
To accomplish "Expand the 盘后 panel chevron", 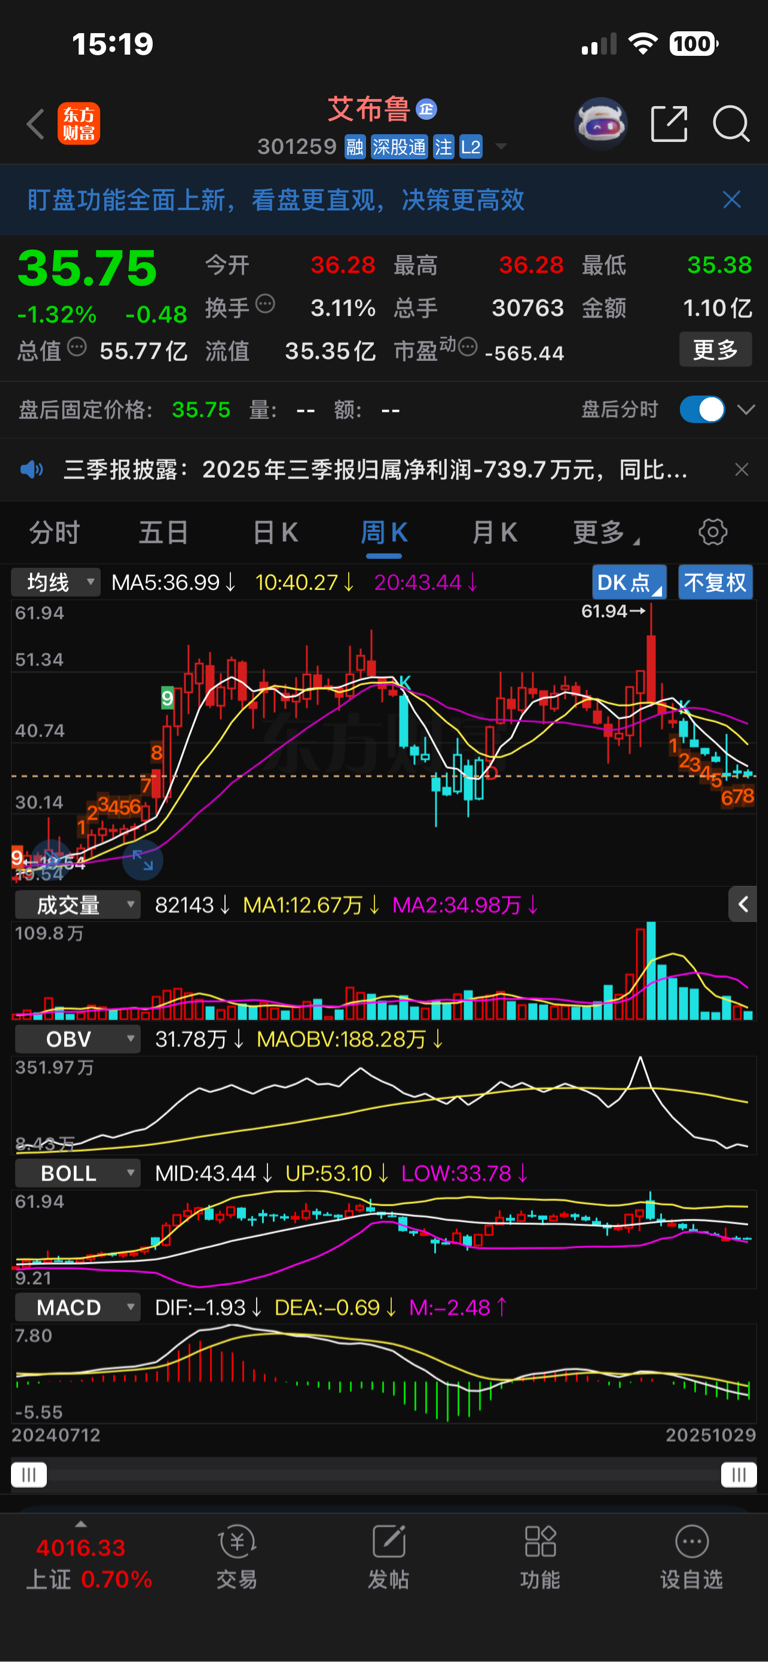I will coord(746,410).
